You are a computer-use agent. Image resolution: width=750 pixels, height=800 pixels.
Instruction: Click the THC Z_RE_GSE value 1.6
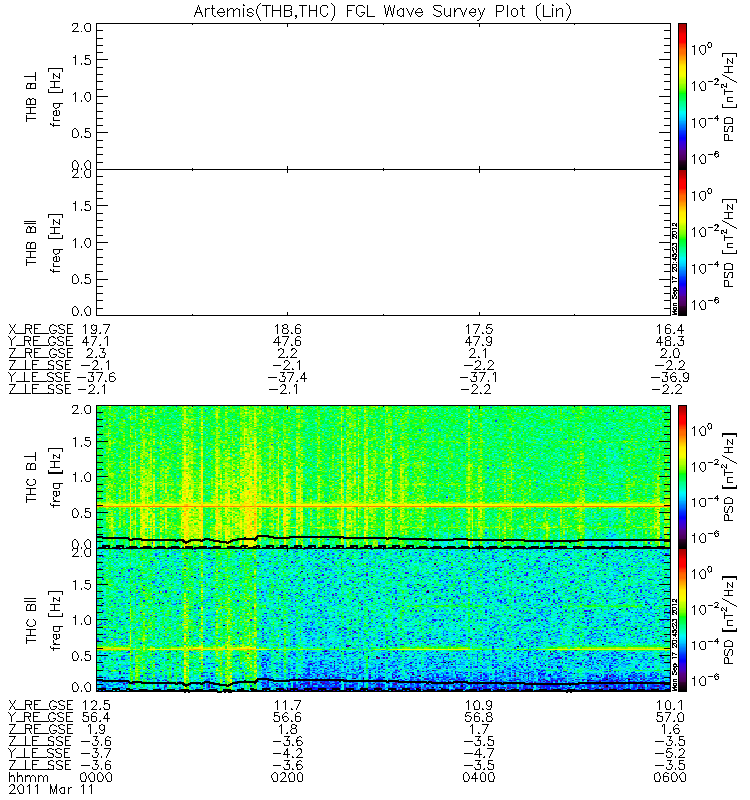coord(670,729)
